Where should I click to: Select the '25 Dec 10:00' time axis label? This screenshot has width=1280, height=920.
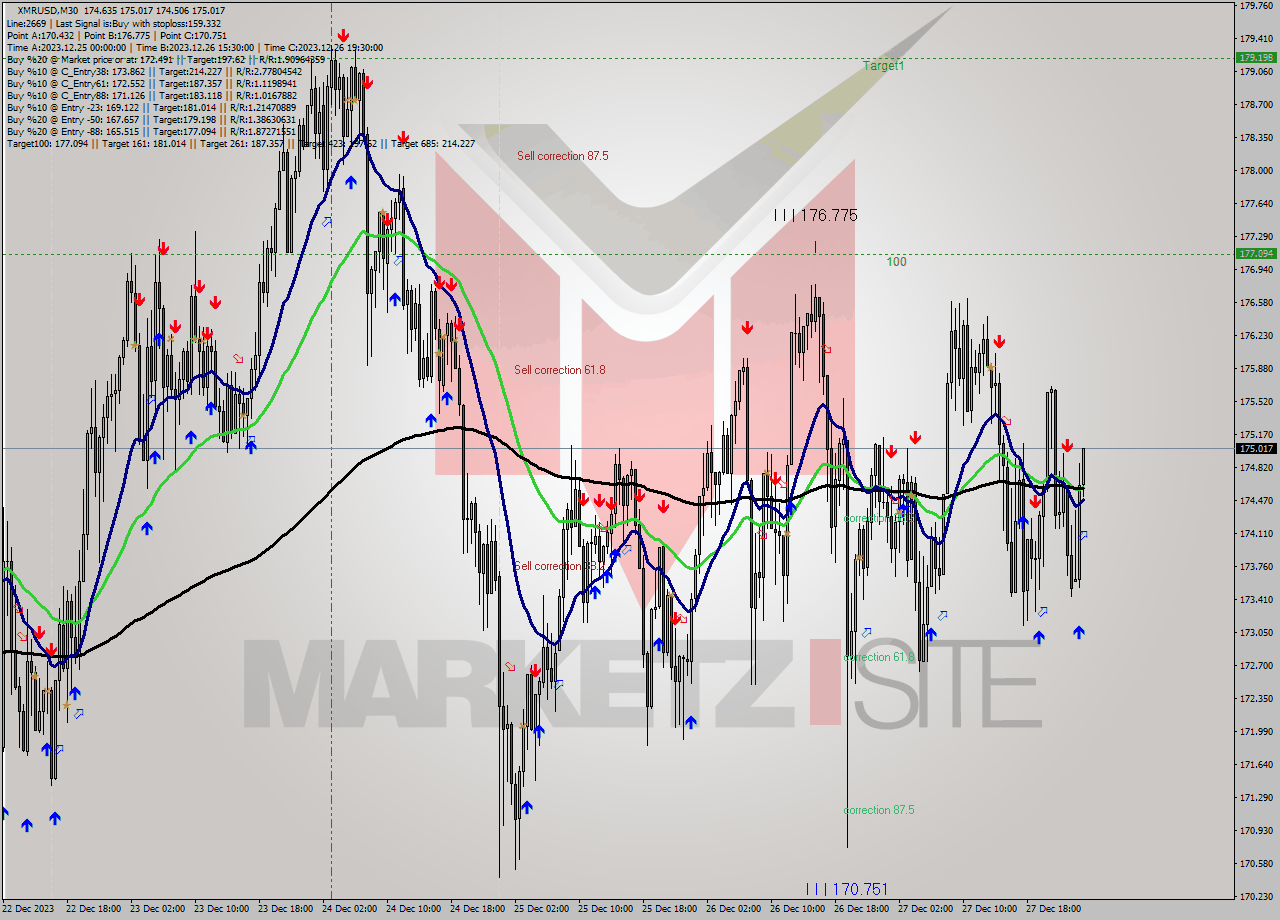(x=605, y=909)
